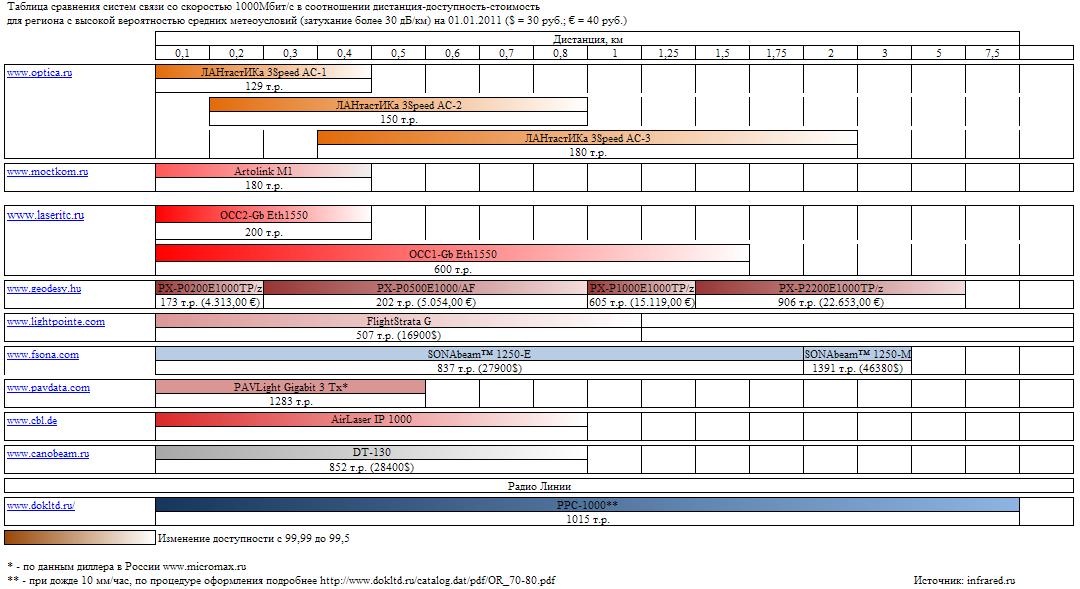Select the Artolink M1 bar
Screen dimensions: 1080x589
[263, 171]
